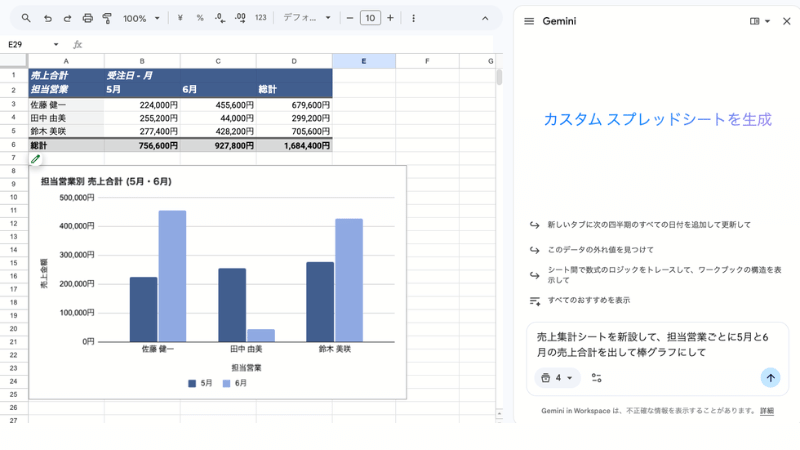Apply percent number format
800x450 pixels.
click(200, 18)
